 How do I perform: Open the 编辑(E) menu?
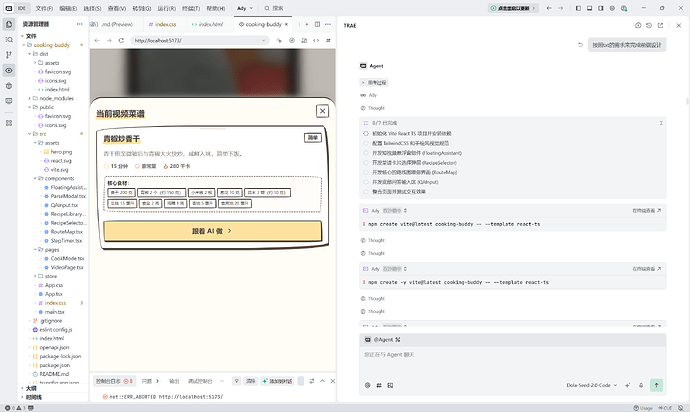click(x=68, y=8)
